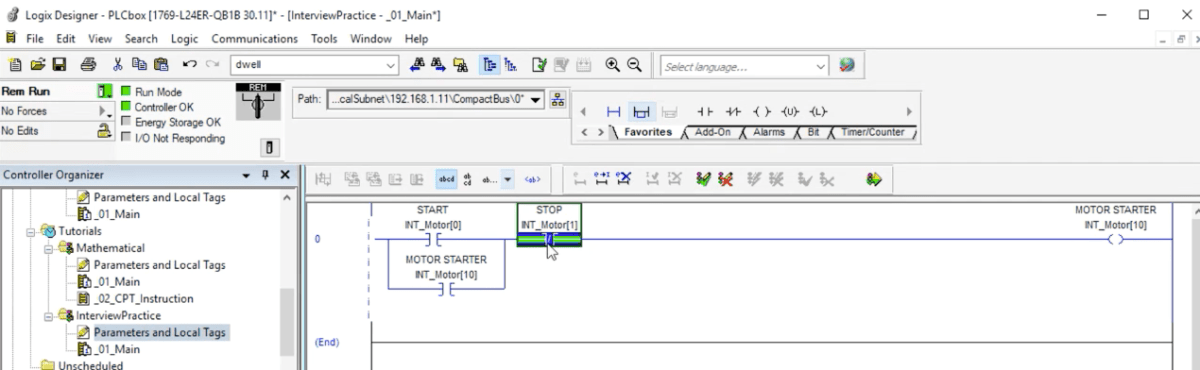Open the Logic menu

pos(185,38)
